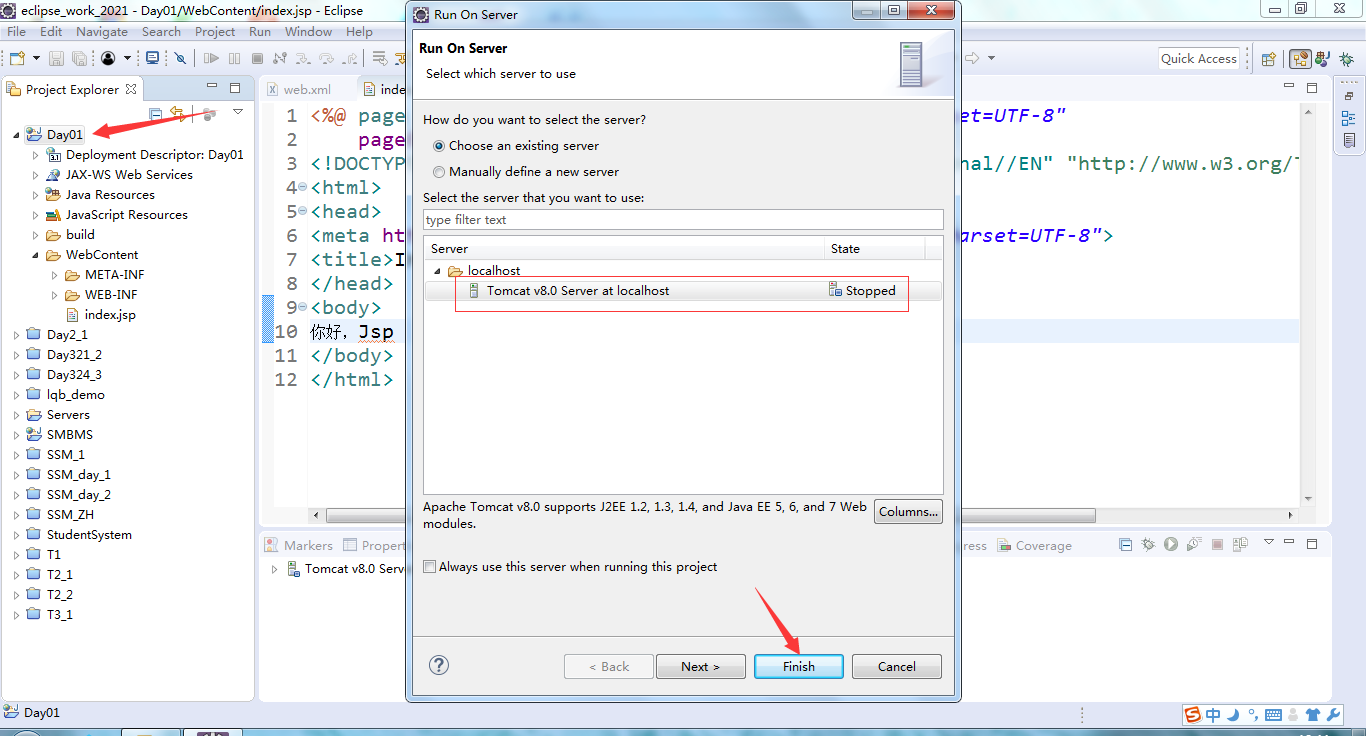The height and width of the screenshot is (736, 1366).
Task: Click the Sogou soft keyboard icon
Action: 1273,715
